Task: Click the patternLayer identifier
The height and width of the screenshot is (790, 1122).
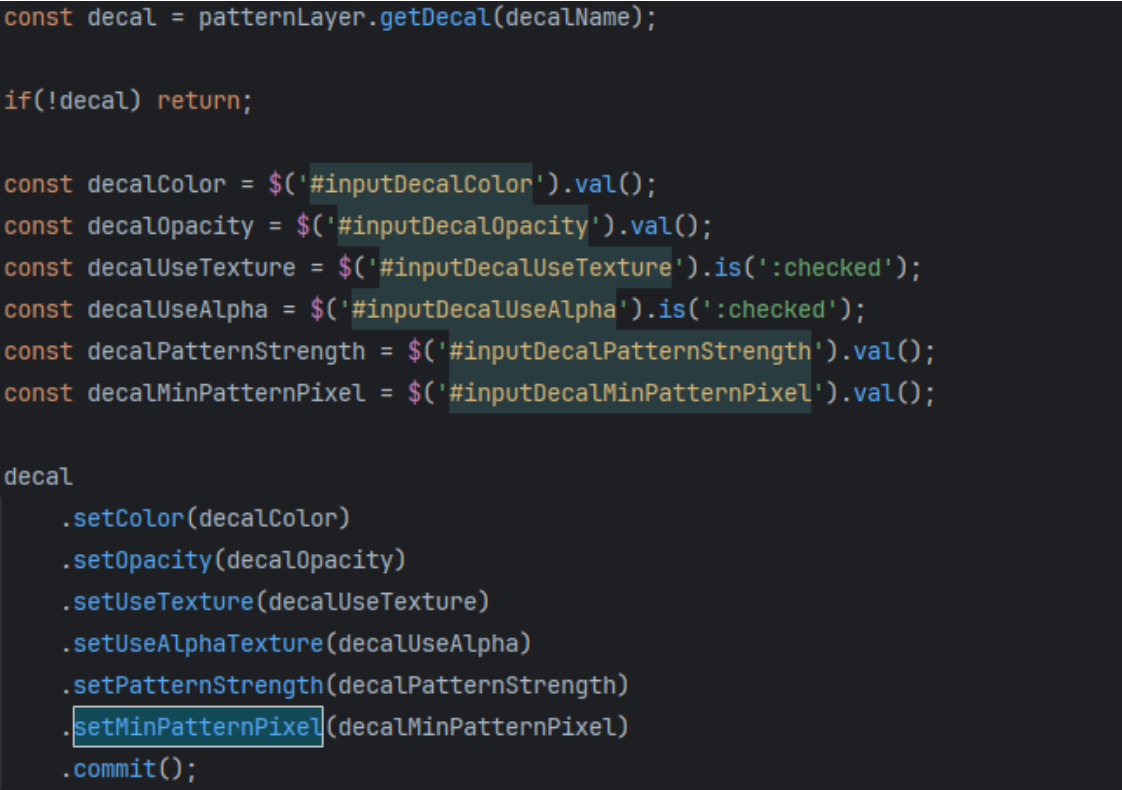Action: (x=282, y=17)
